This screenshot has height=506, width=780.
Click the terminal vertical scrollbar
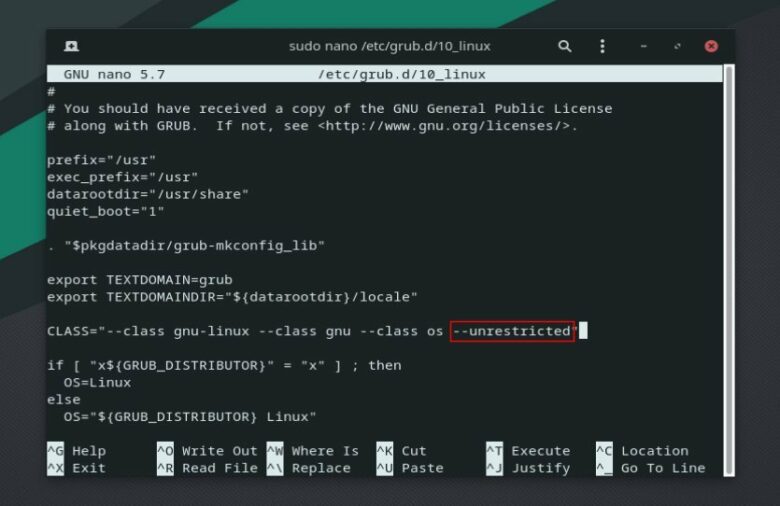pyautogui.click(x=729, y=270)
